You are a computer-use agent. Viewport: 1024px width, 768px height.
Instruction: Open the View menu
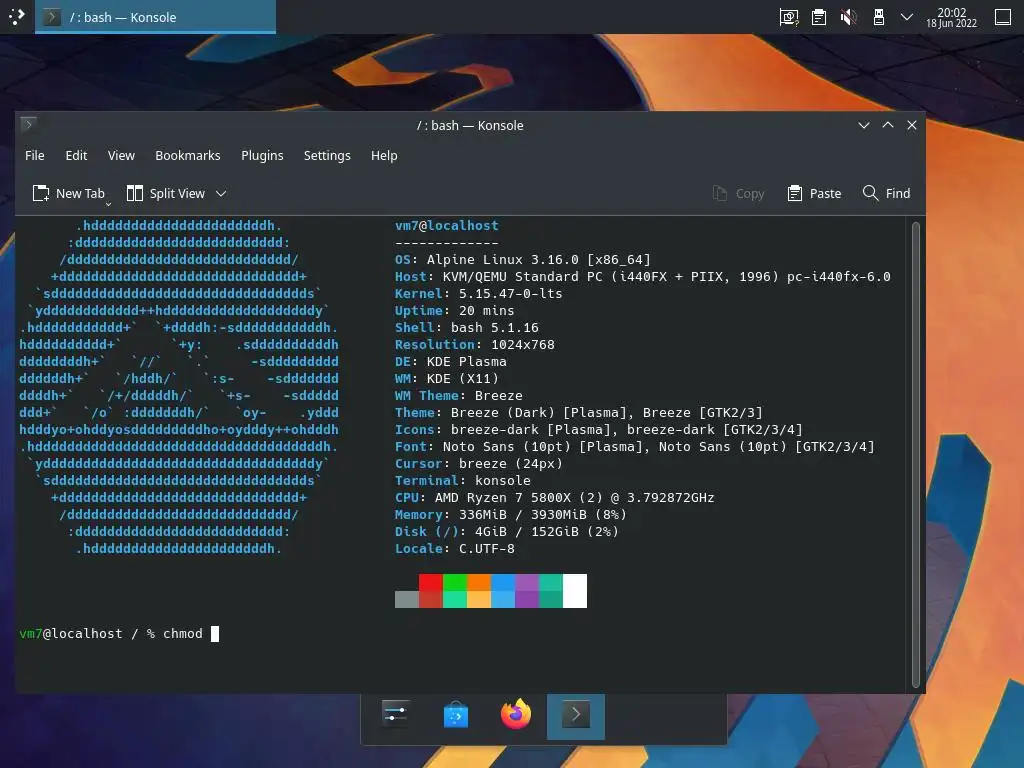pos(121,155)
